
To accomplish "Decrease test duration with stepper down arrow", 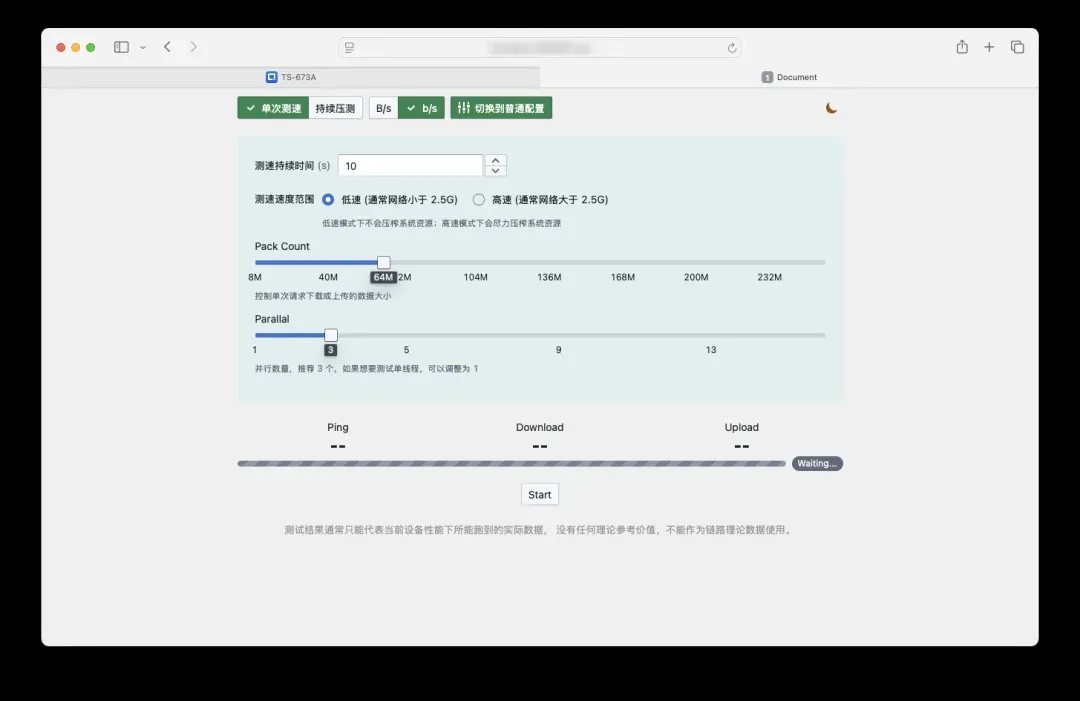I will (x=496, y=171).
